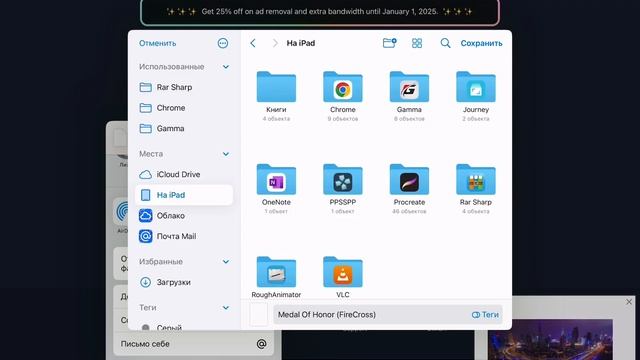Click the city skyline ad image
This screenshot has width=640, height=360.
pyautogui.click(x=551, y=340)
